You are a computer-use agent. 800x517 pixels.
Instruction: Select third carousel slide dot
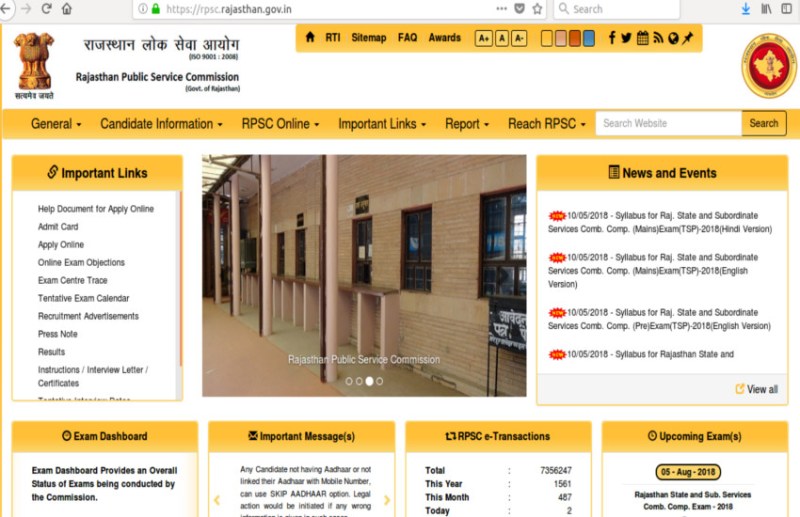369,381
